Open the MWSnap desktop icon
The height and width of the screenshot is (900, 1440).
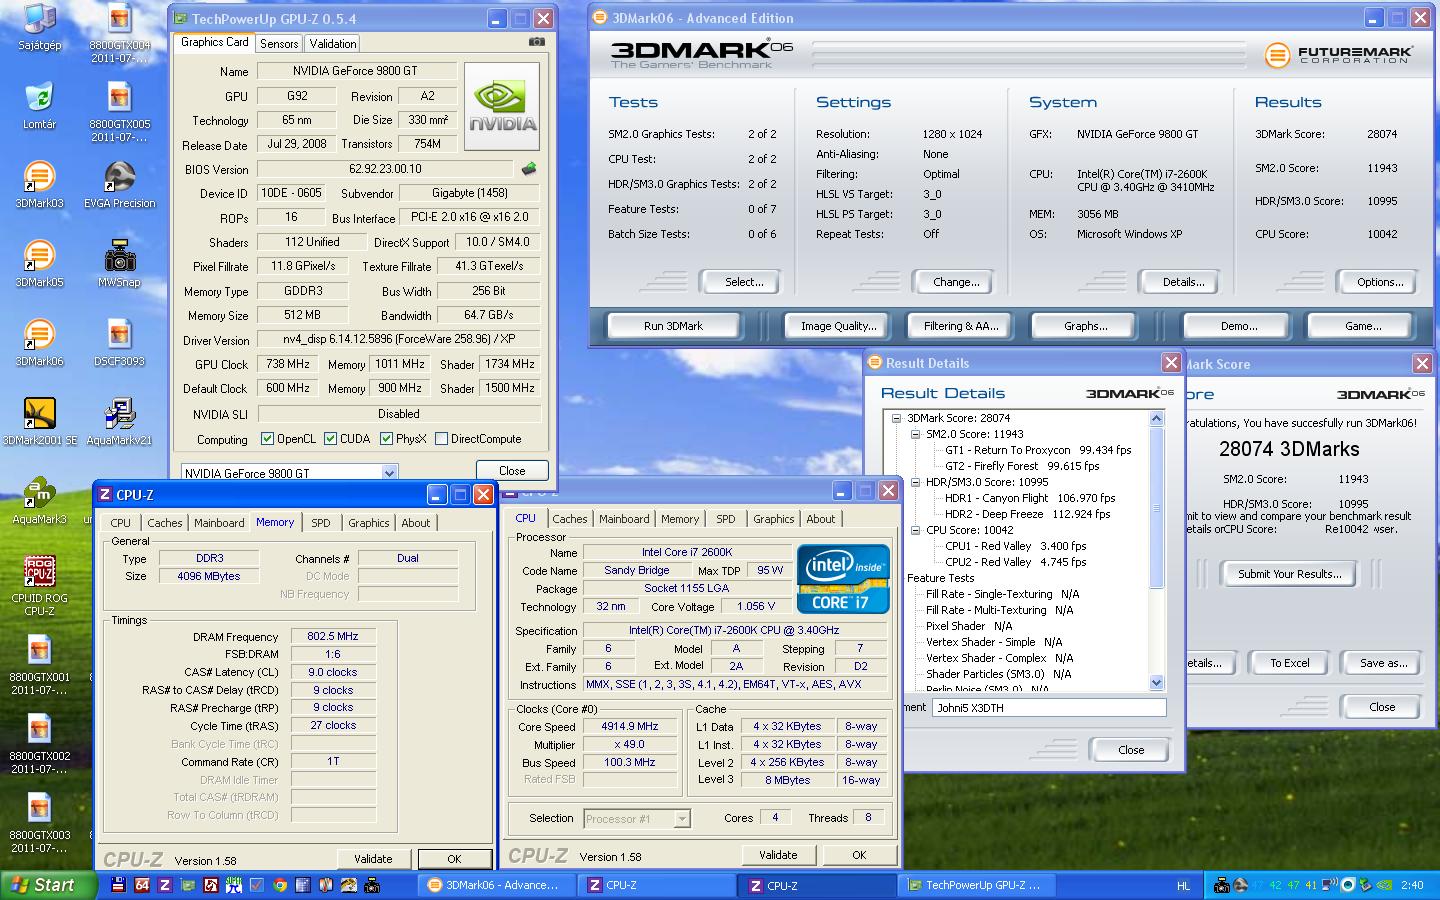[x=120, y=258]
